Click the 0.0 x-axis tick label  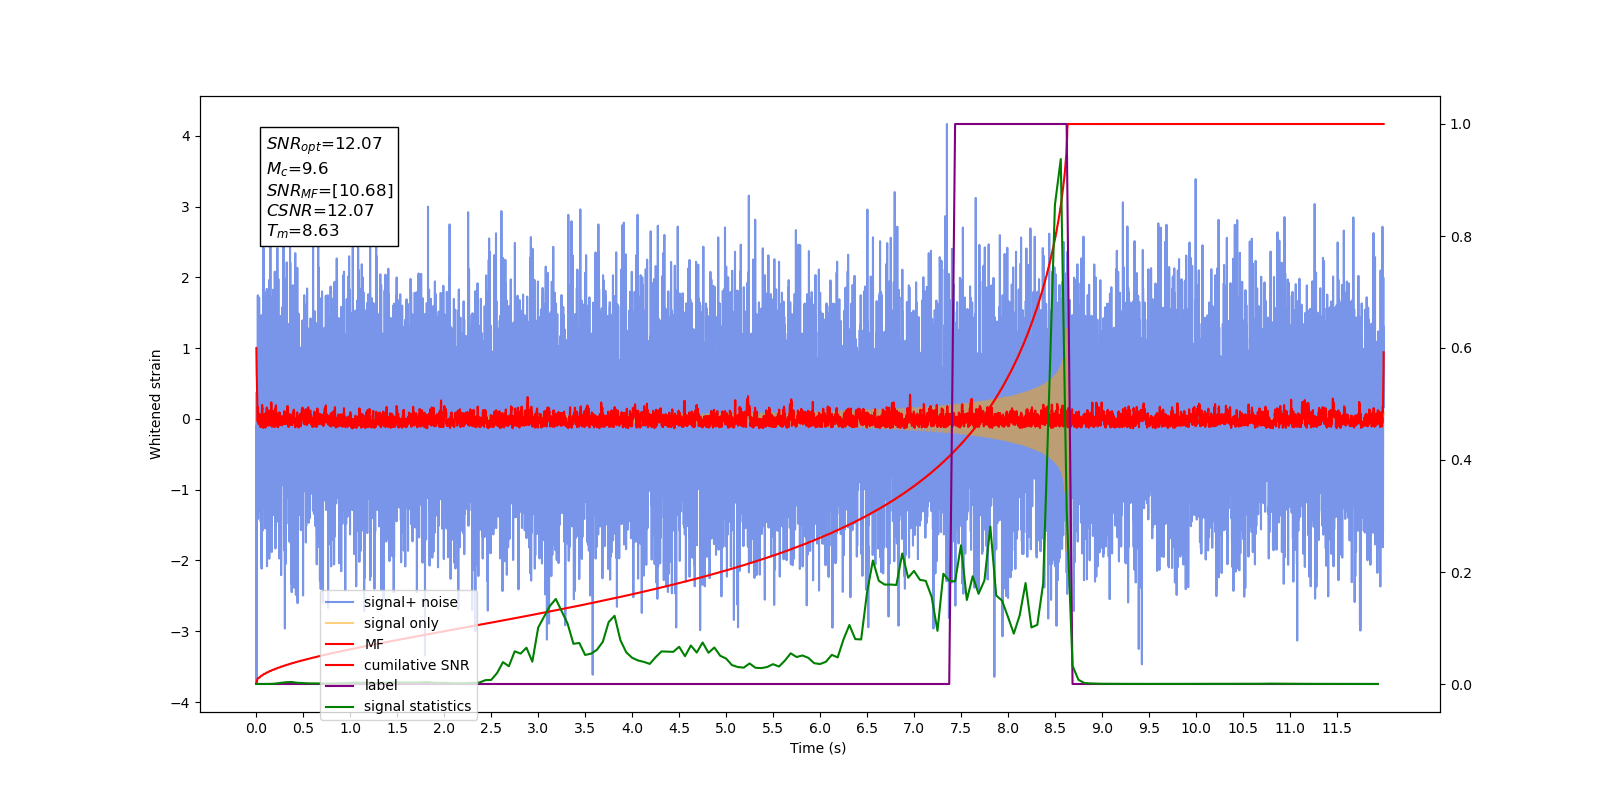click(x=256, y=728)
